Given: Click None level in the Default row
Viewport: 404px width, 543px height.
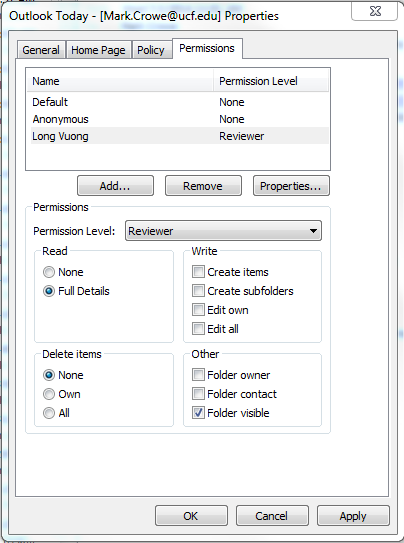Looking at the screenshot, I should pos(232,102).
